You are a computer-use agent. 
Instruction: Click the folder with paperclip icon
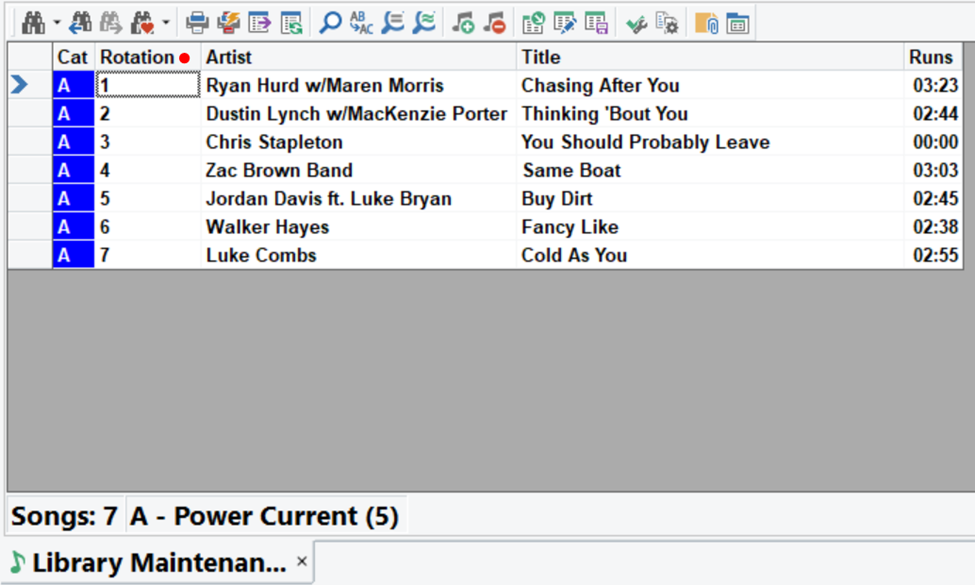pos(707,22)
